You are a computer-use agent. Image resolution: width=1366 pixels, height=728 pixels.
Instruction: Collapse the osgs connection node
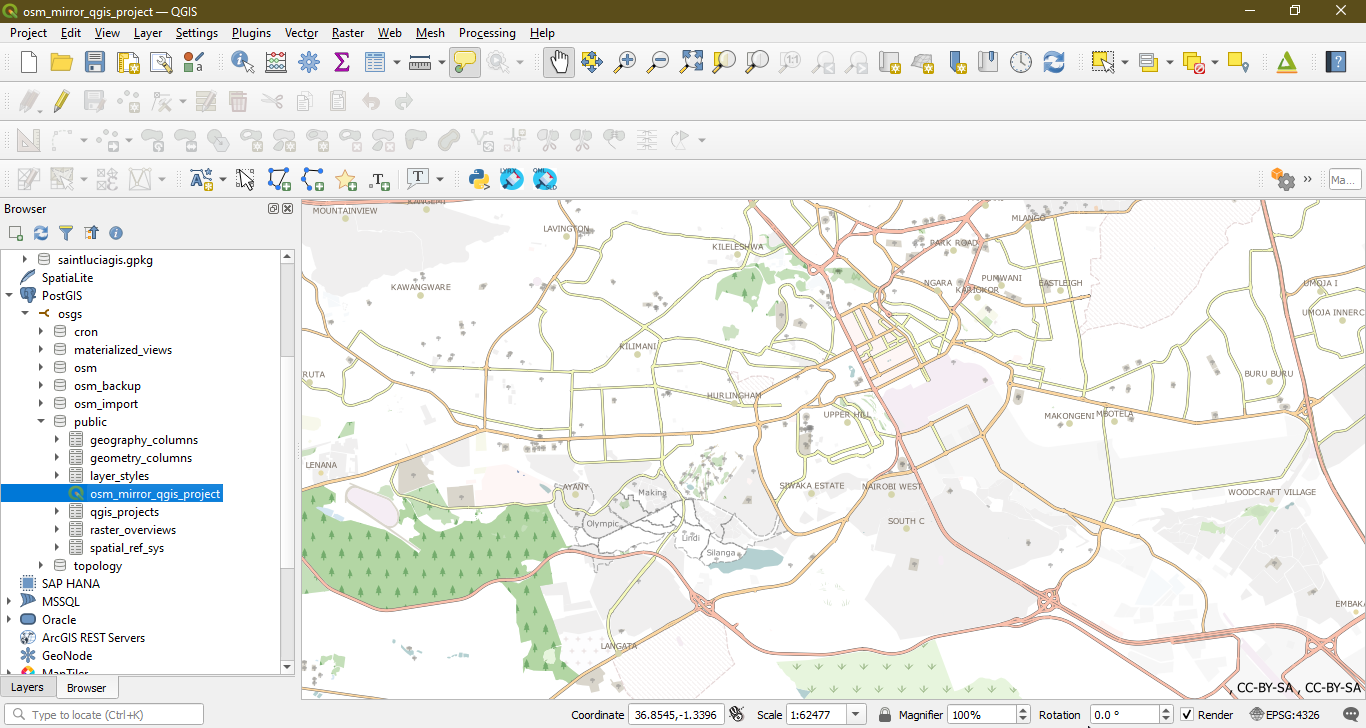[x=25, y=314]
